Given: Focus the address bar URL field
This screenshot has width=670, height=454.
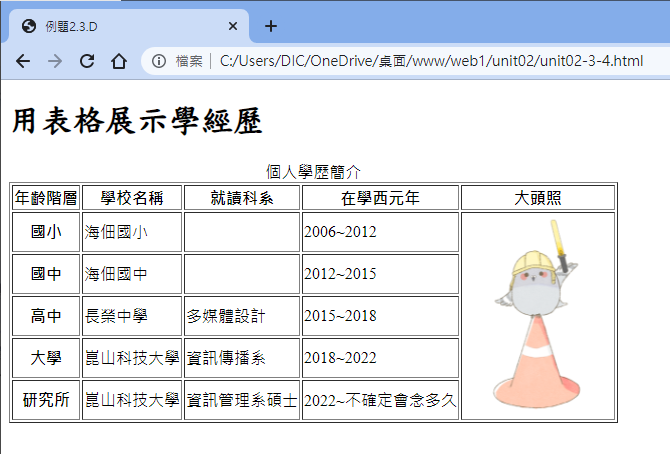Looking at the screenshot, I should [430, 62].
